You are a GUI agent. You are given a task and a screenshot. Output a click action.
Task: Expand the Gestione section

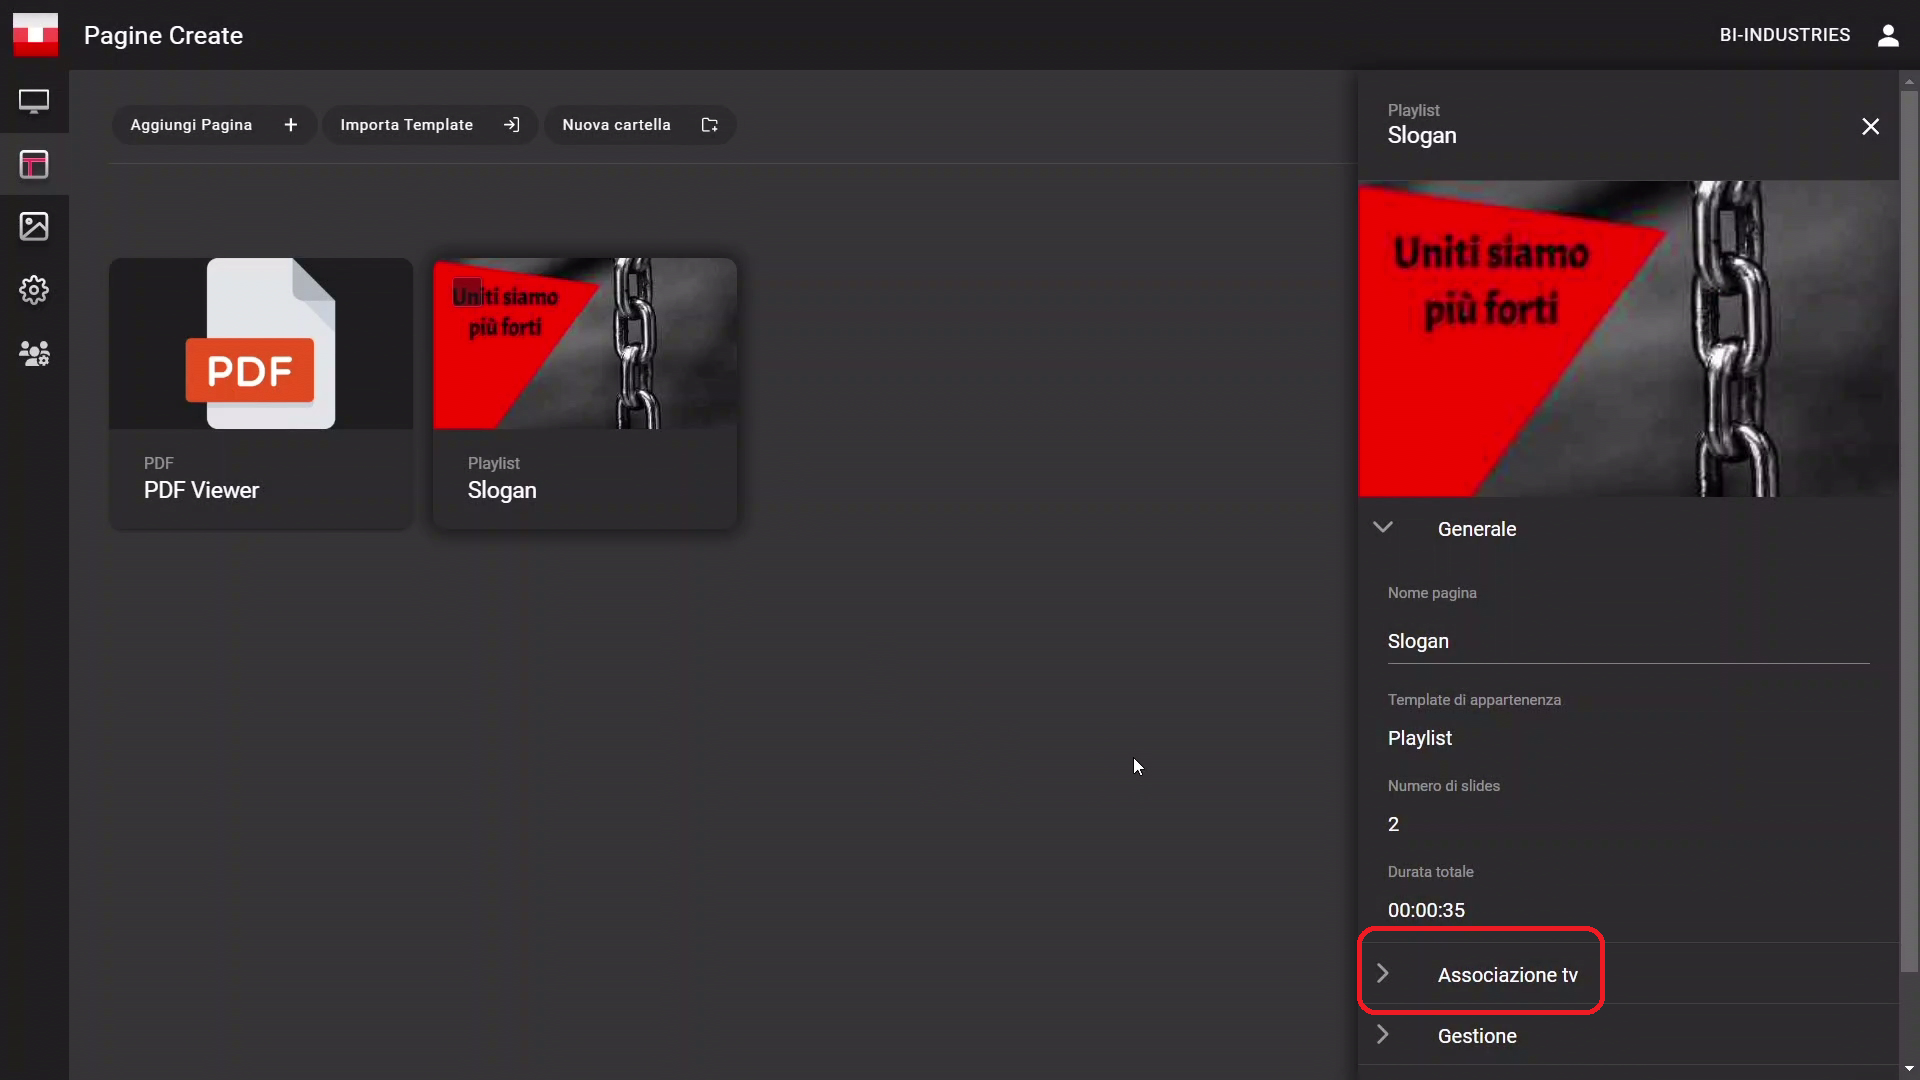[x=1476, y=1036]
